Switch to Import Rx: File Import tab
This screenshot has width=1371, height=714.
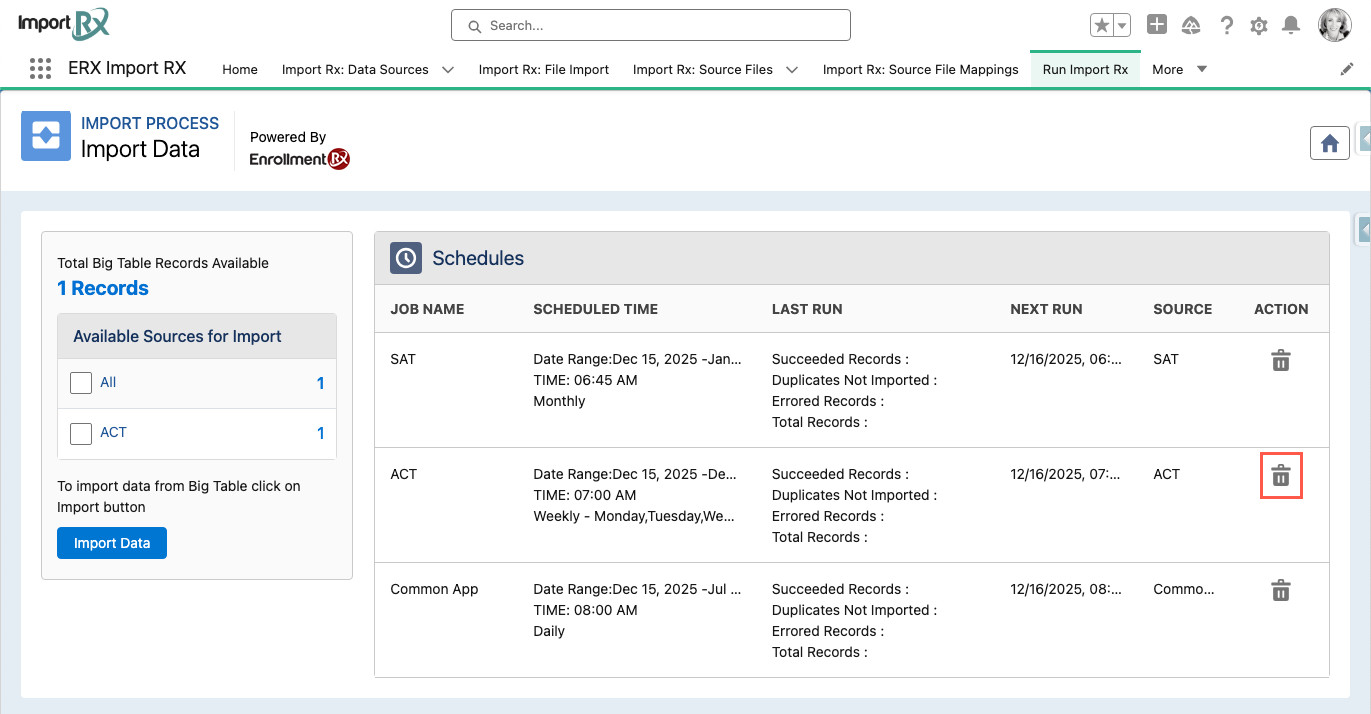543,70
